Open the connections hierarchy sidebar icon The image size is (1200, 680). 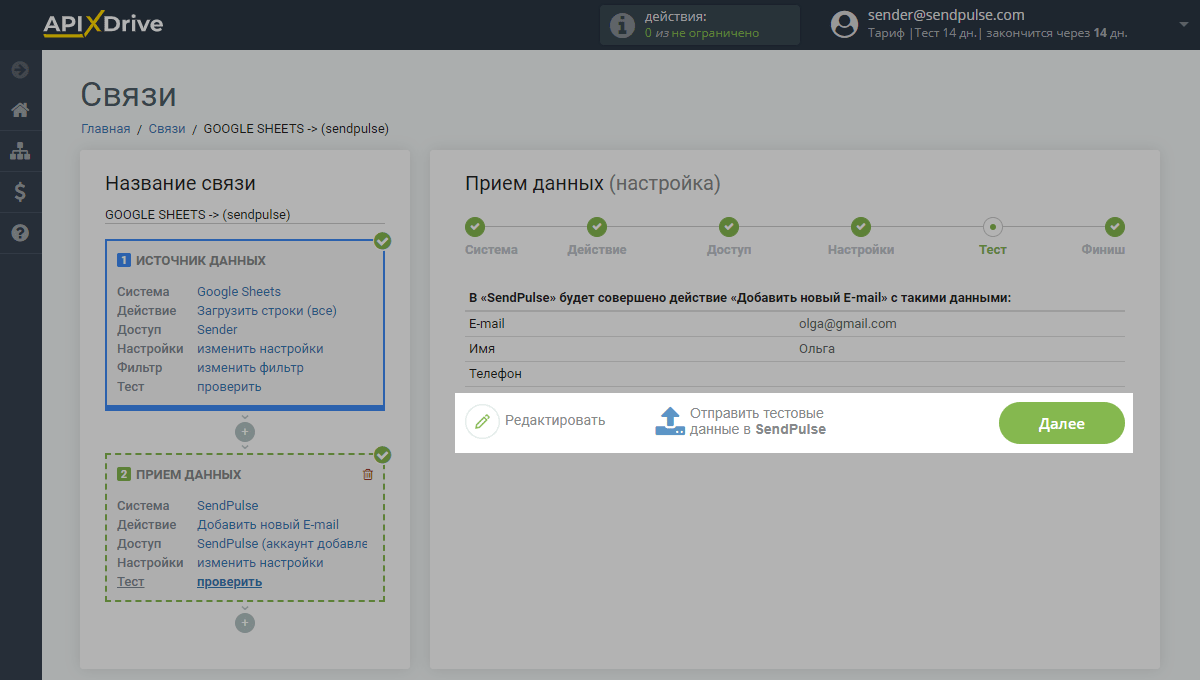(x=20, y=151)
